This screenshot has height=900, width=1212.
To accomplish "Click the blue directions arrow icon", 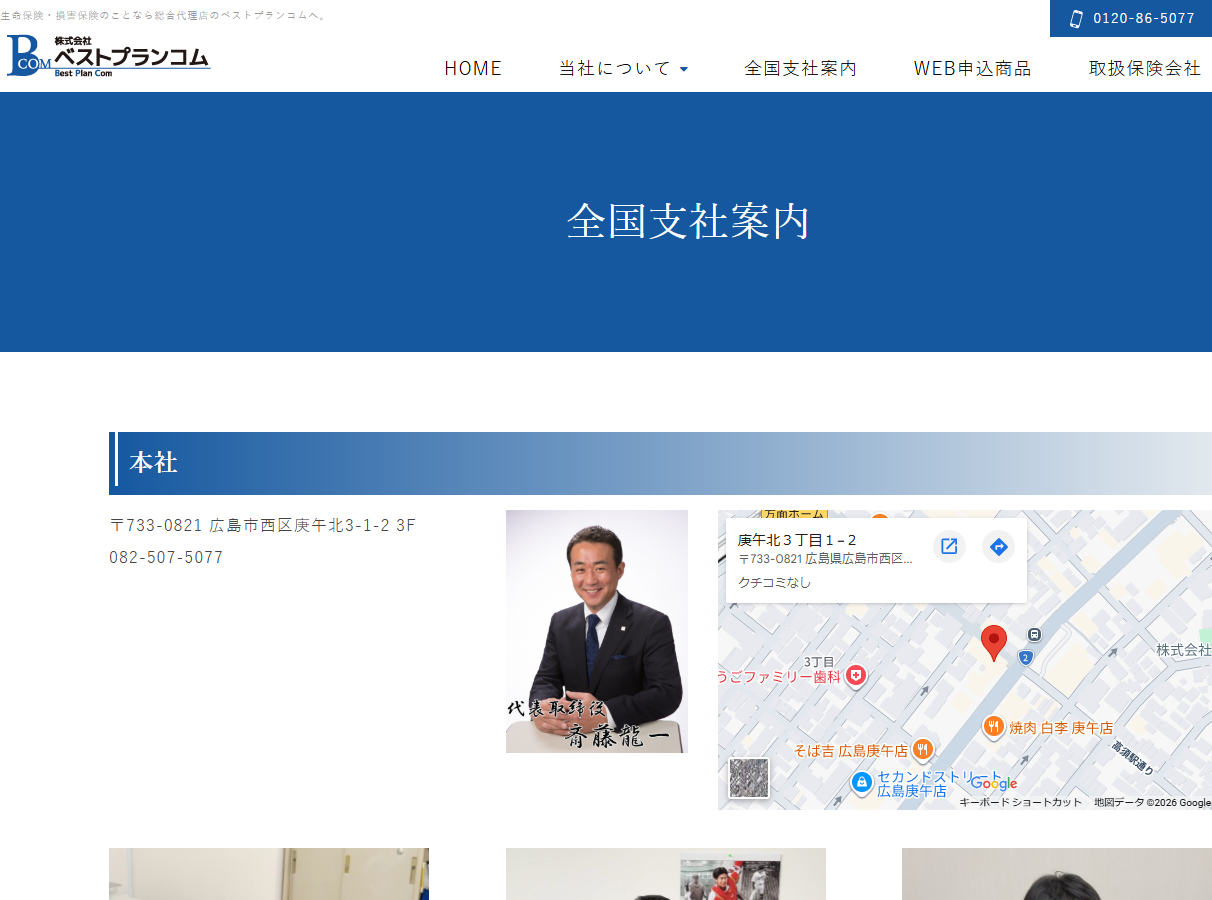I will (998, 546).
